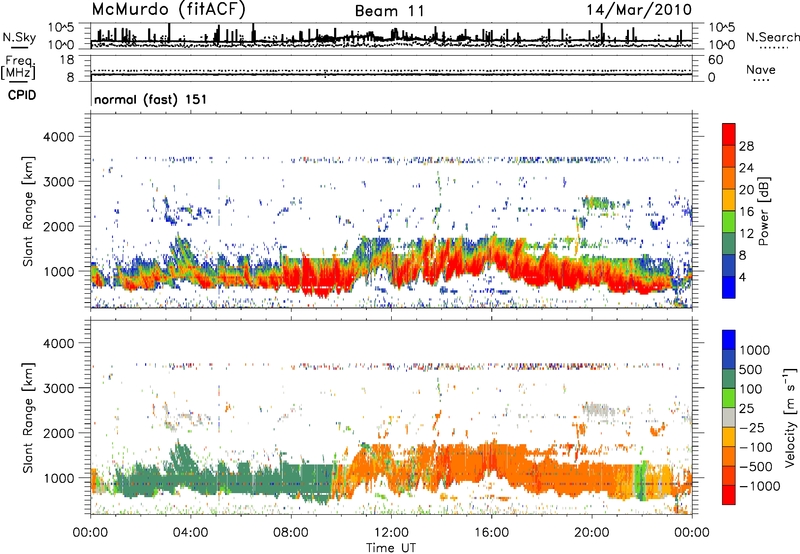Click the "Nave" legend label
This screenshot has width=800, height=554.
761,69
